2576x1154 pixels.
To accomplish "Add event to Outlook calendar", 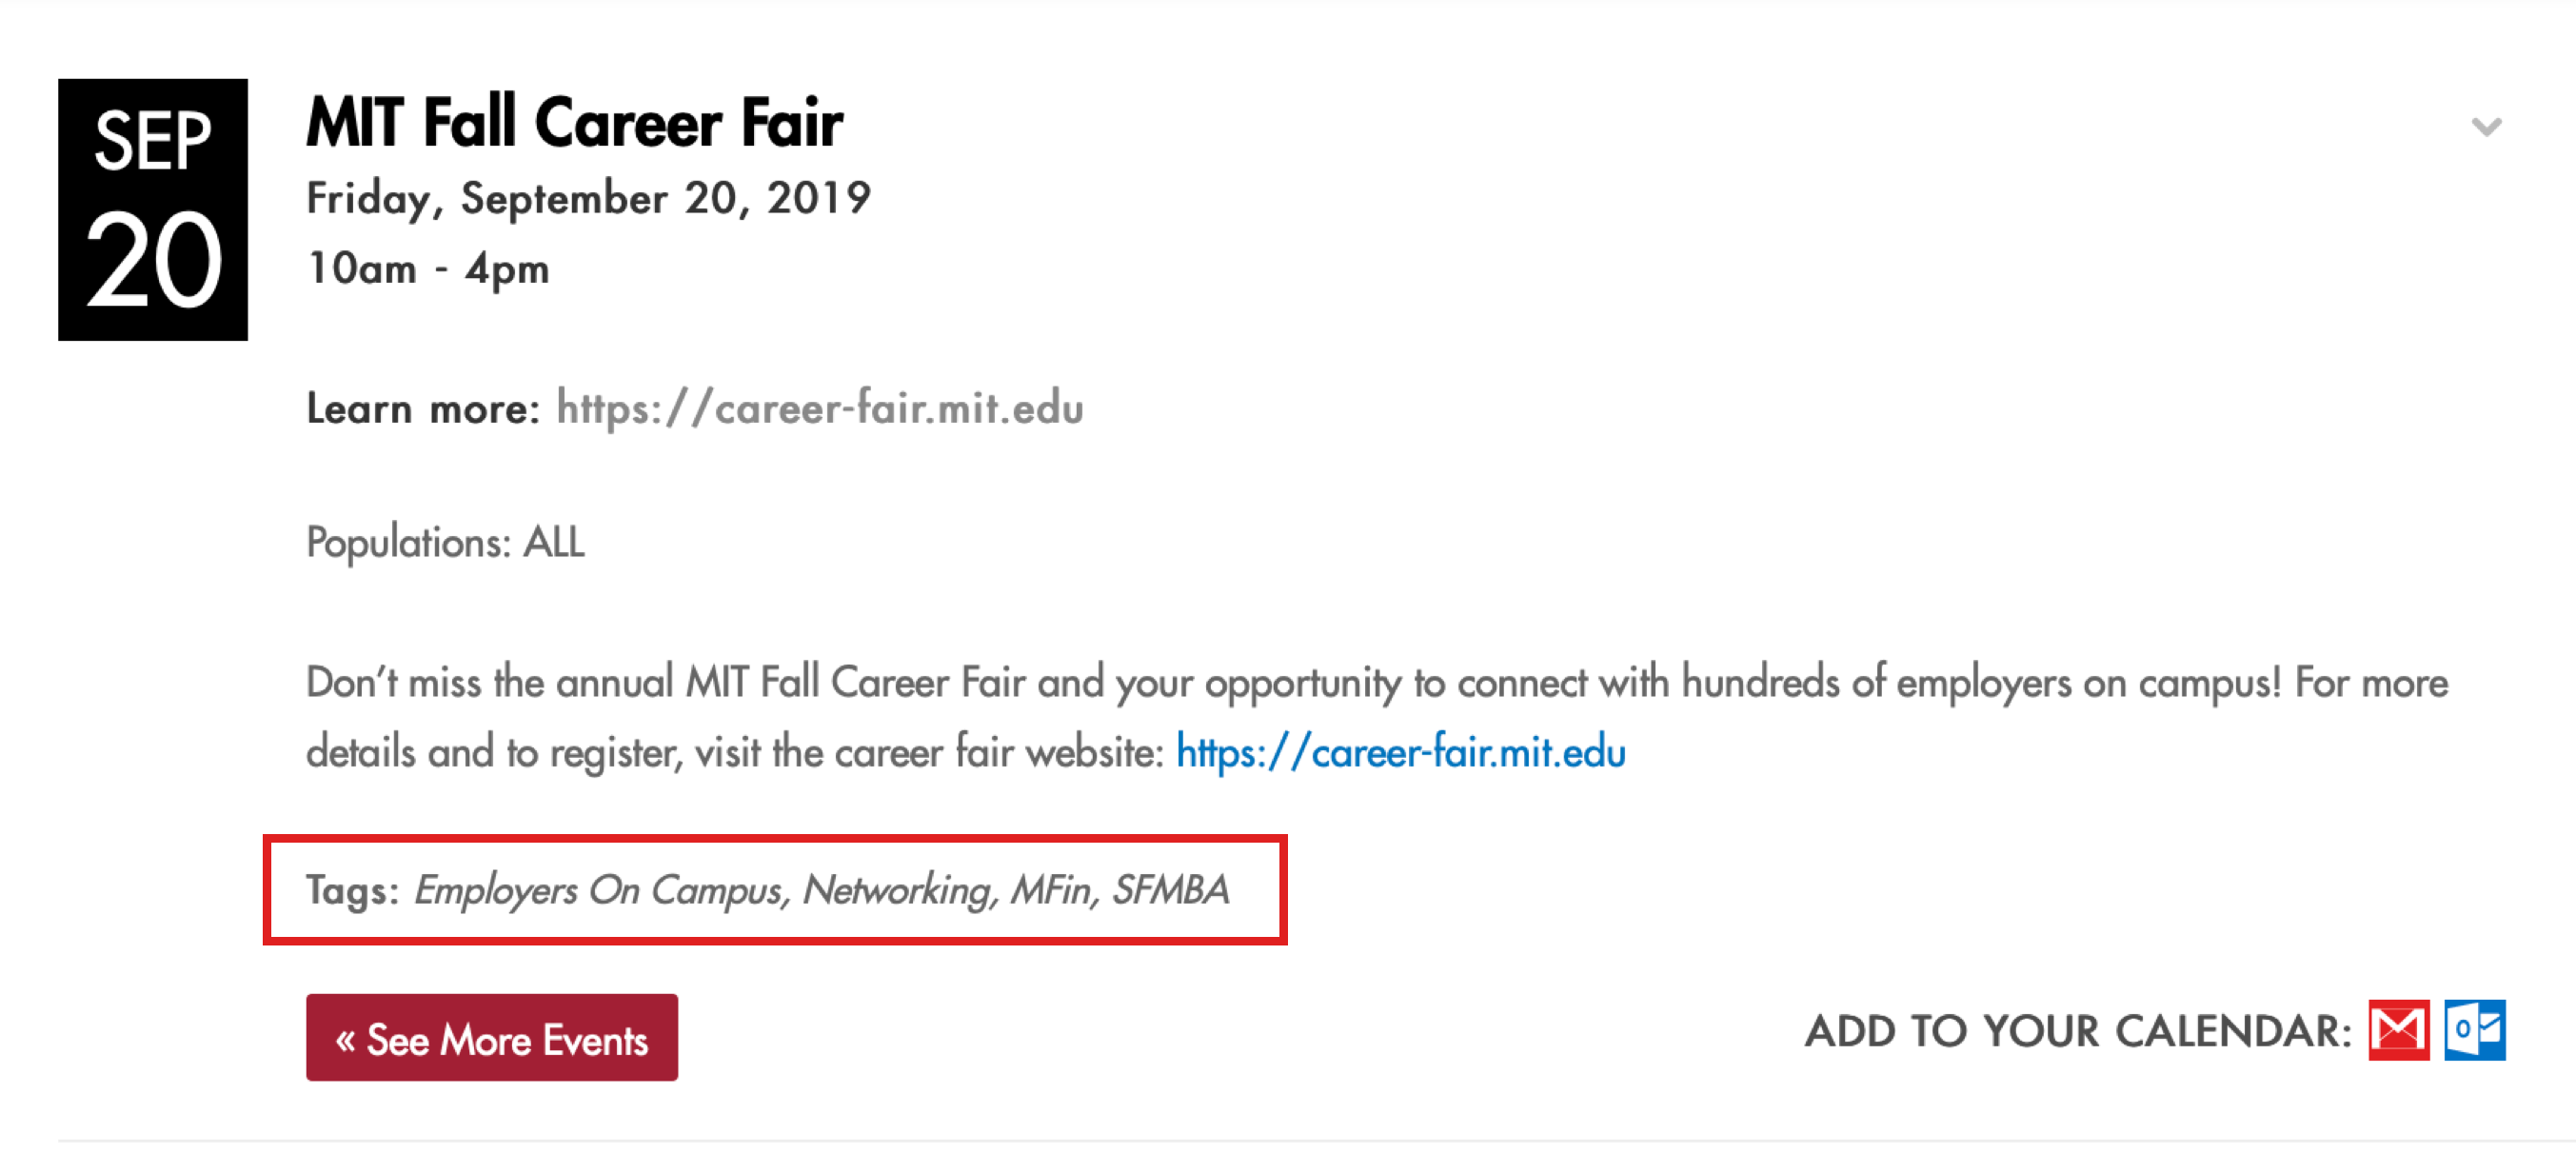I will coord(2474,1029).
